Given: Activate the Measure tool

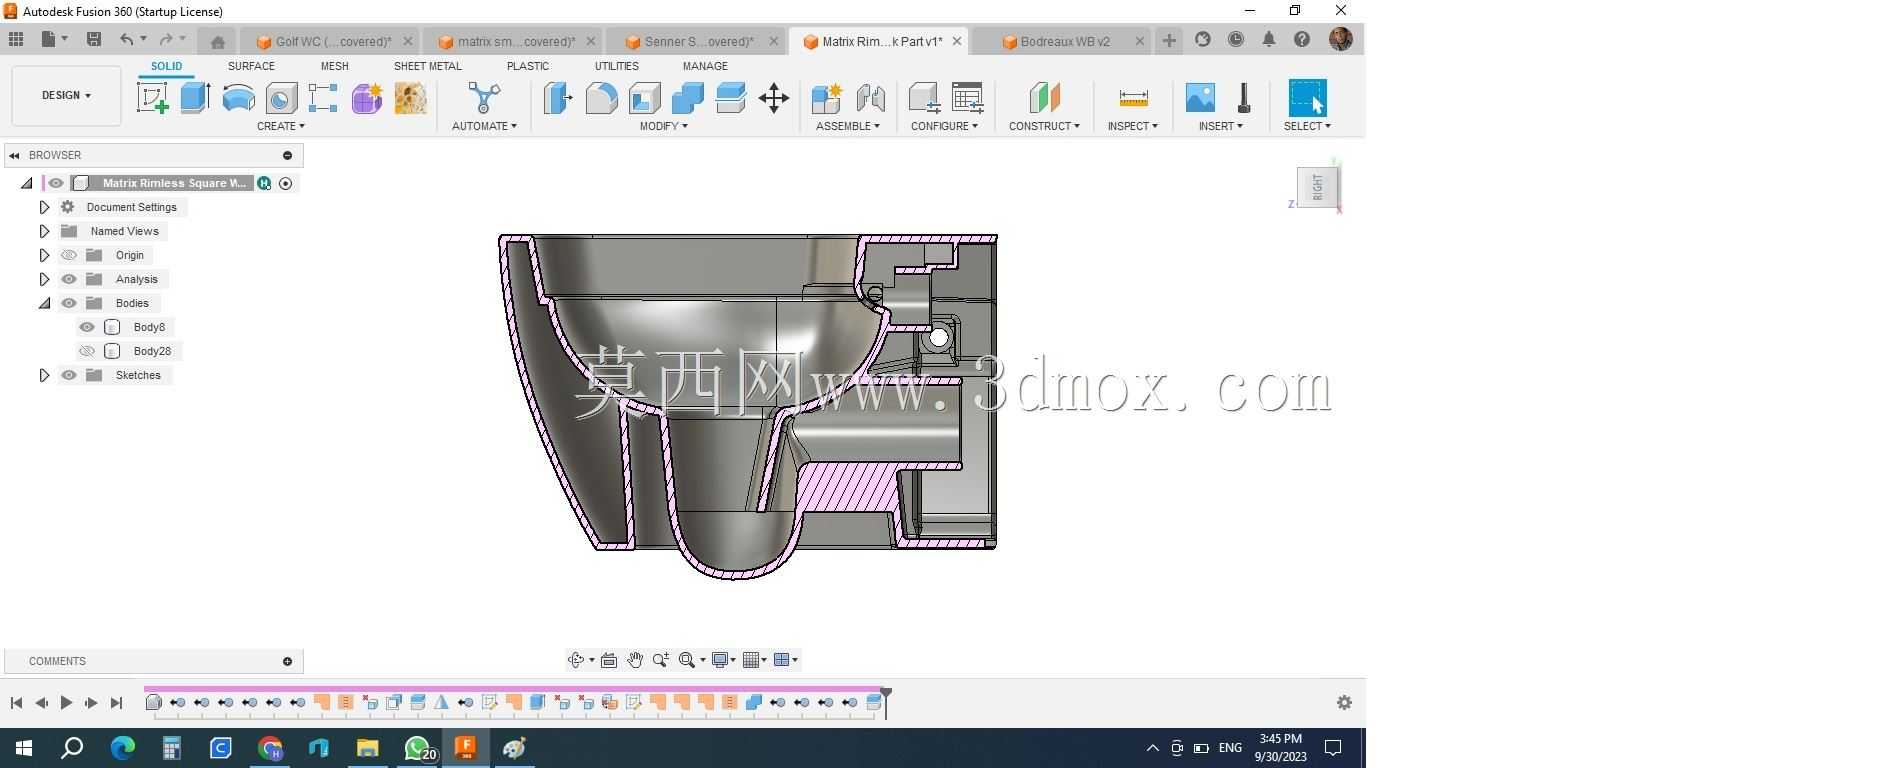Looking at the screenshot, I should (x=1133, y=98).
